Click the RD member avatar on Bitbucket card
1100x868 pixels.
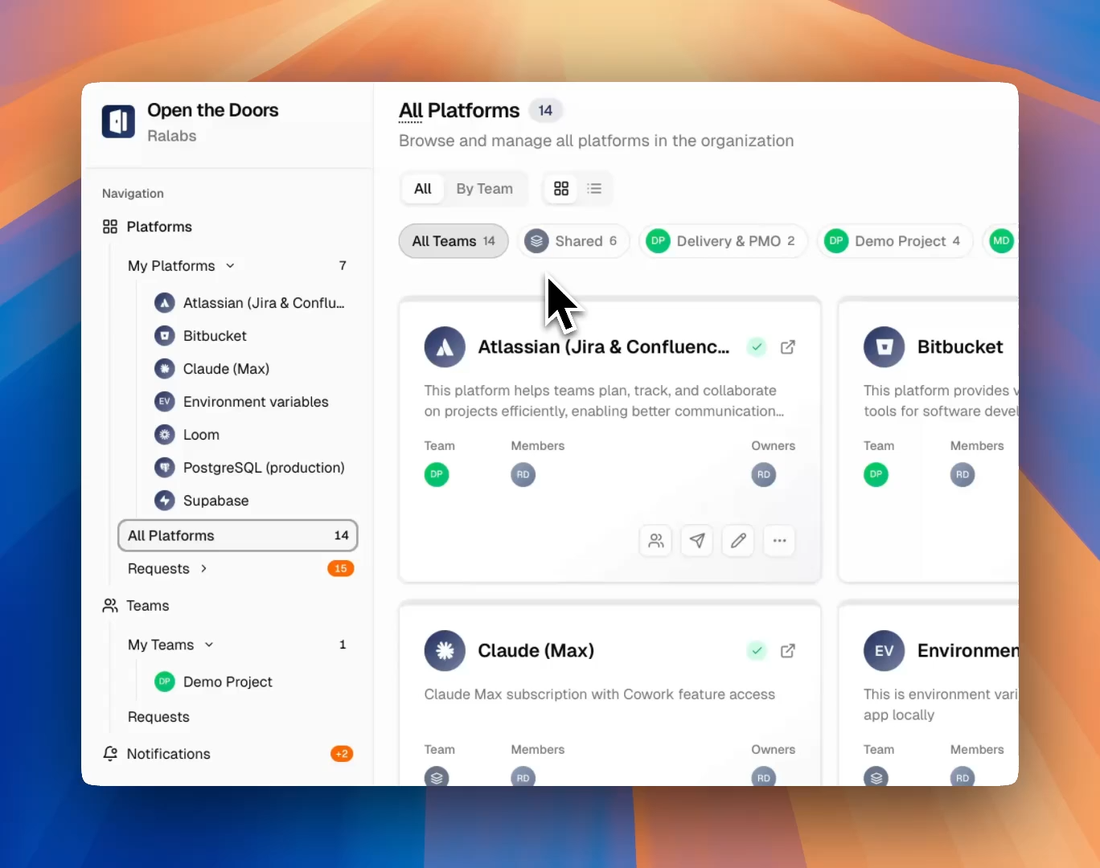(x=962, y=474)
